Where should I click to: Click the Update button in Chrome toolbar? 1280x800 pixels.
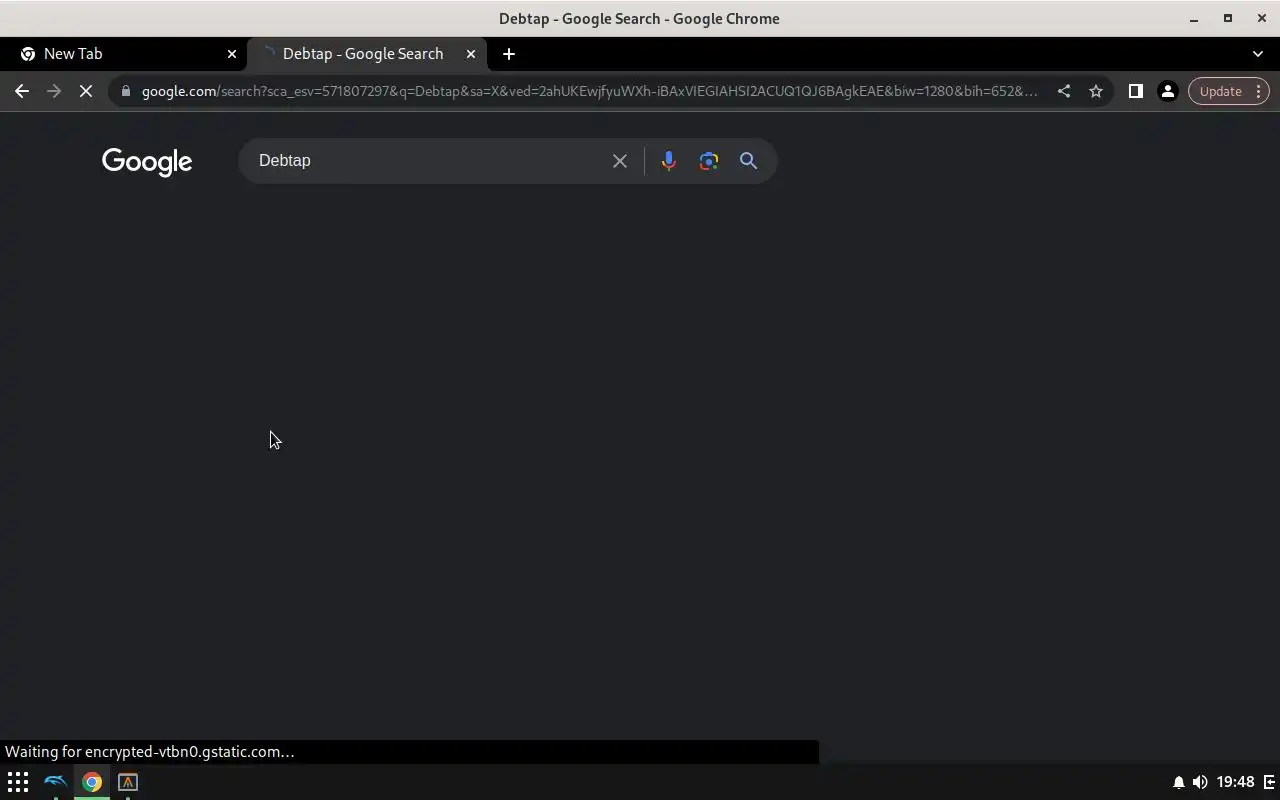click(1220, 91)
